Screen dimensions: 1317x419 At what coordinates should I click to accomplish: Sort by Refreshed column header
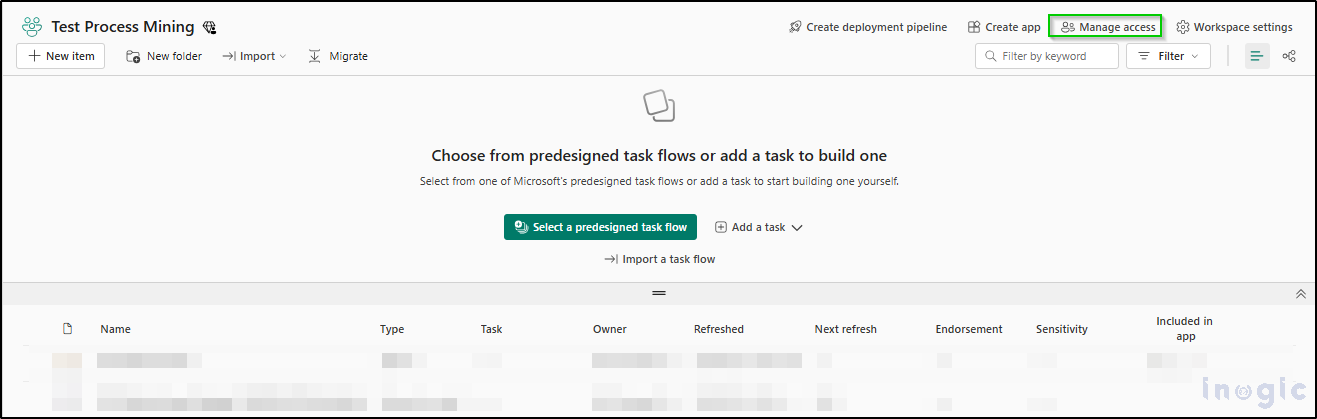click(x=719, y=329)
